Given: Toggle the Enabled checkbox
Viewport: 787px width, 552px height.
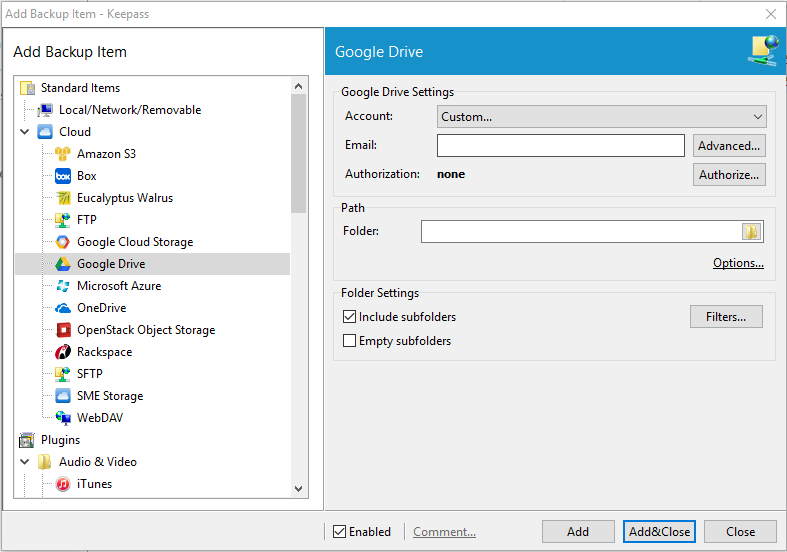Looking at the screenshot, I should click(x=339, y=531).
